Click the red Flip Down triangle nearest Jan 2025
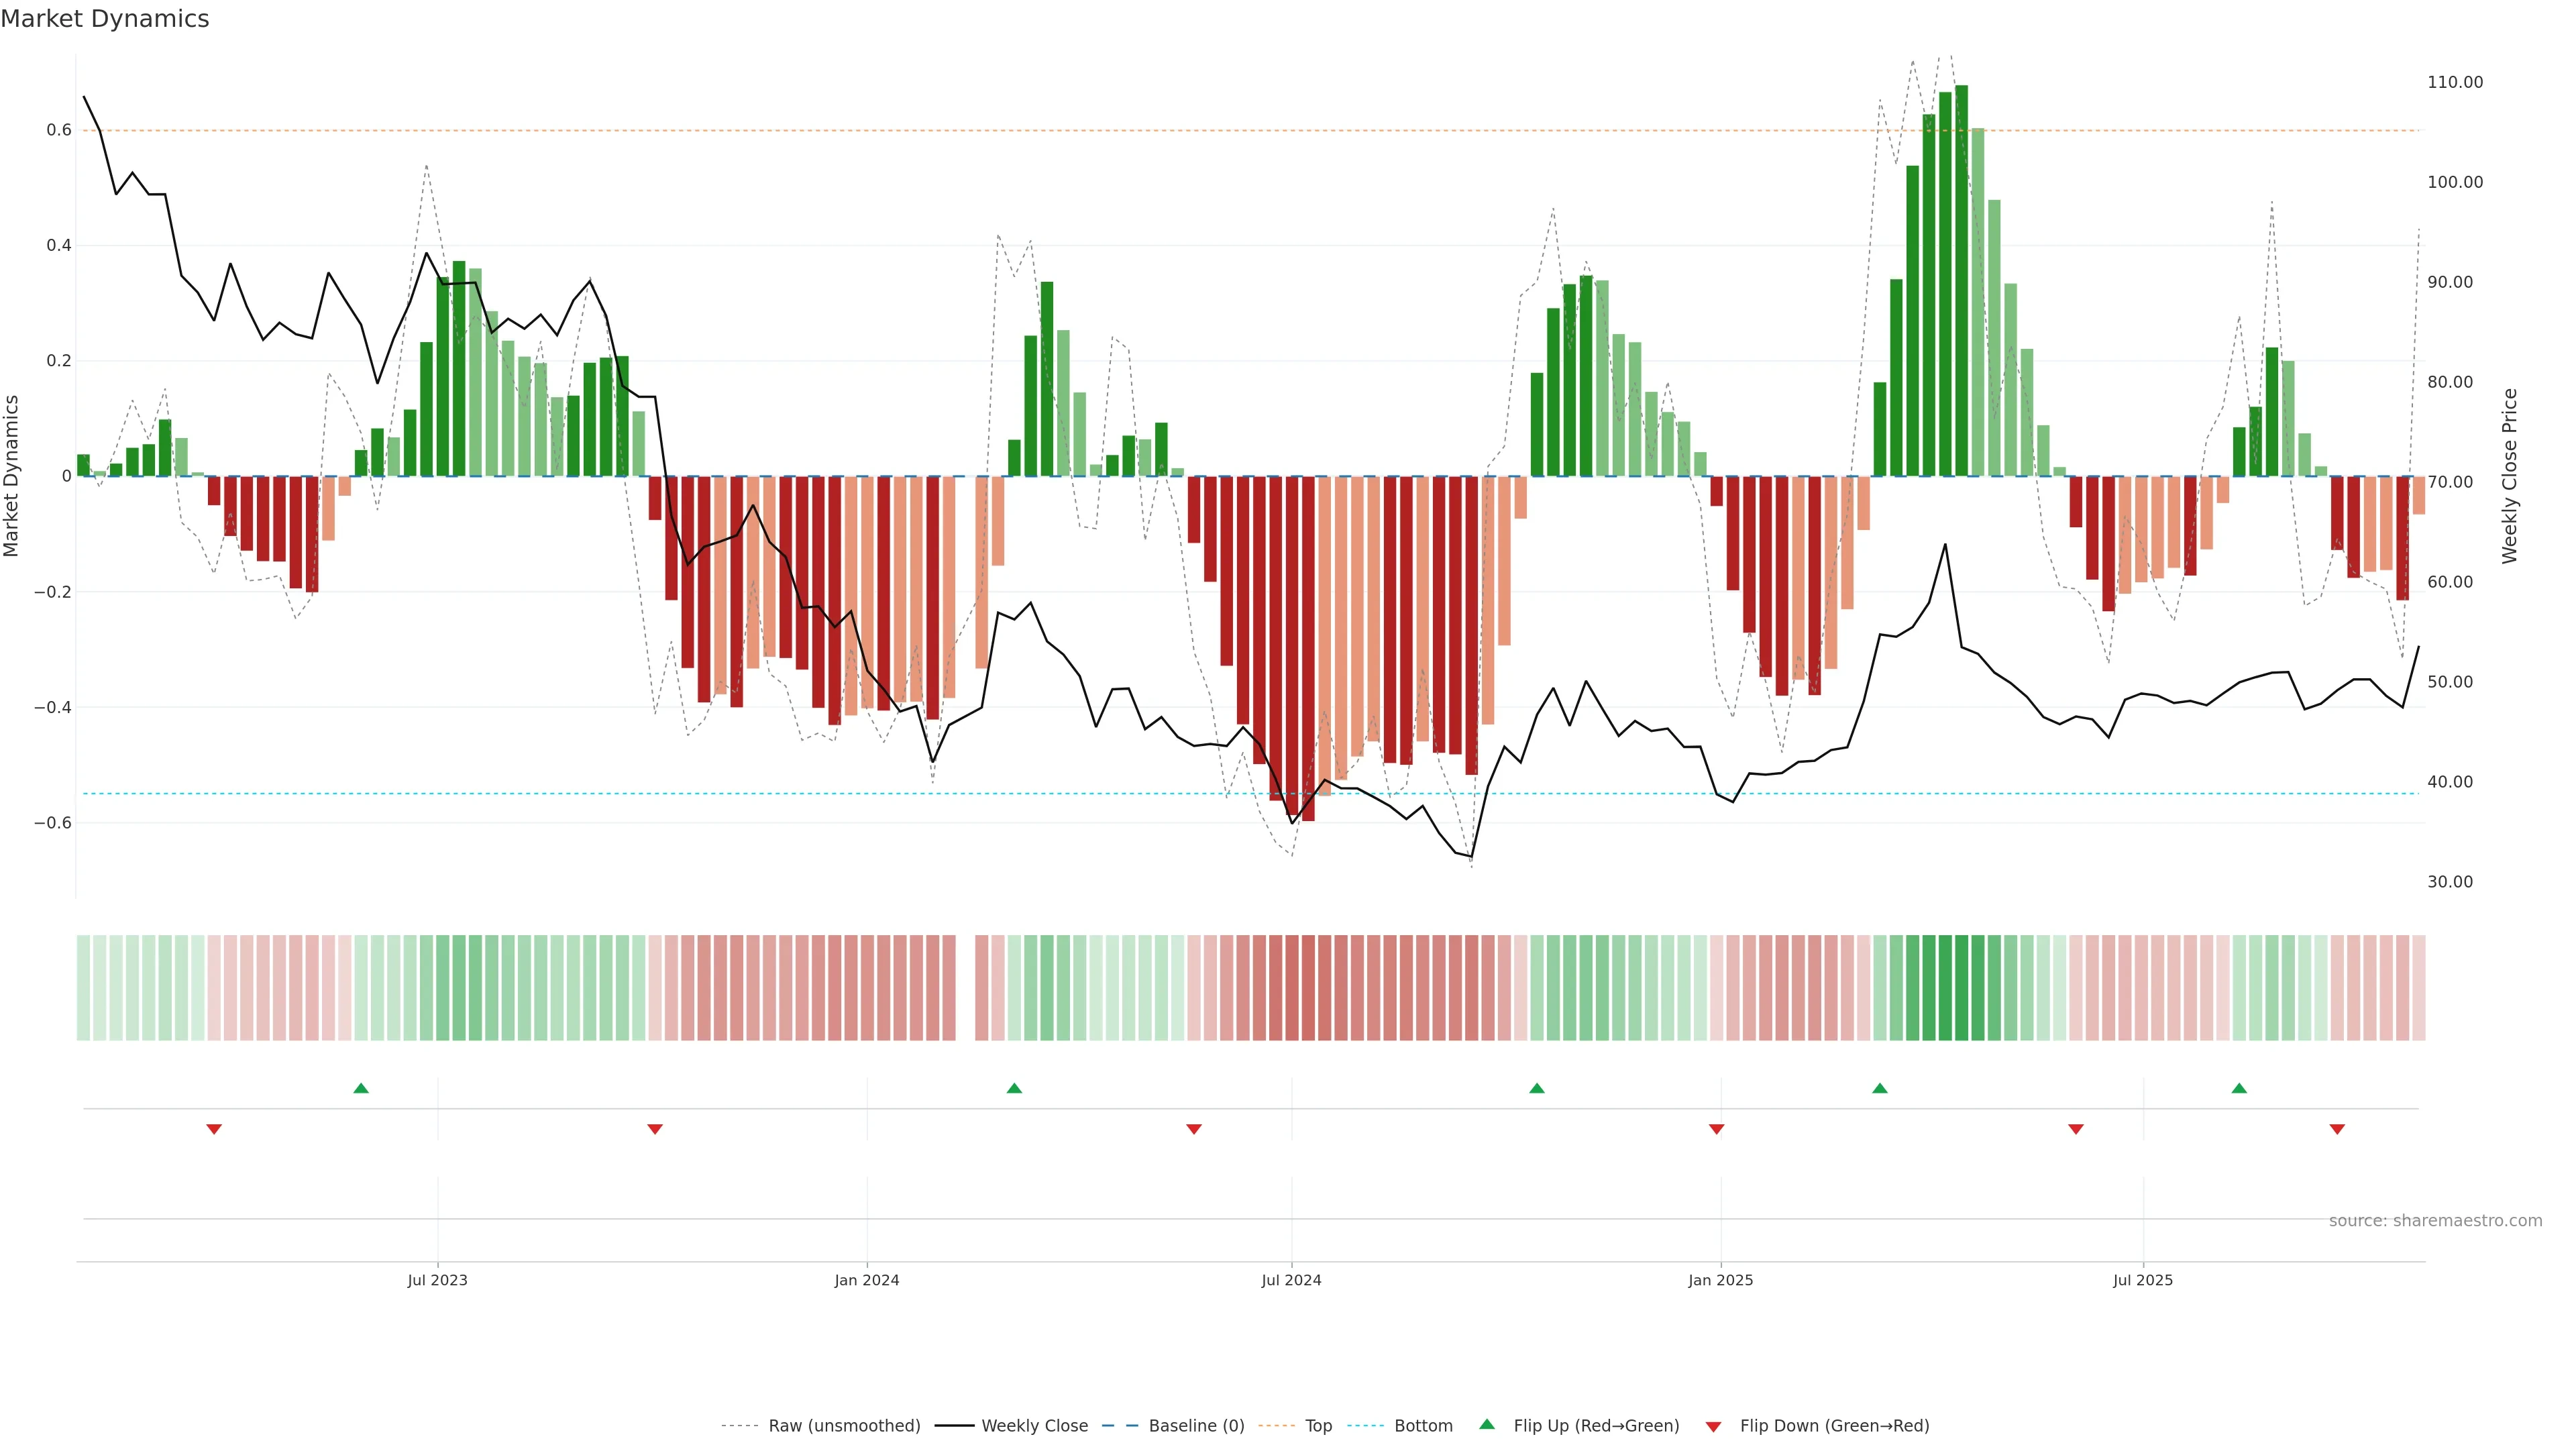The width and height of the screenshot is (2576, 1449). pos(1717,1129)
